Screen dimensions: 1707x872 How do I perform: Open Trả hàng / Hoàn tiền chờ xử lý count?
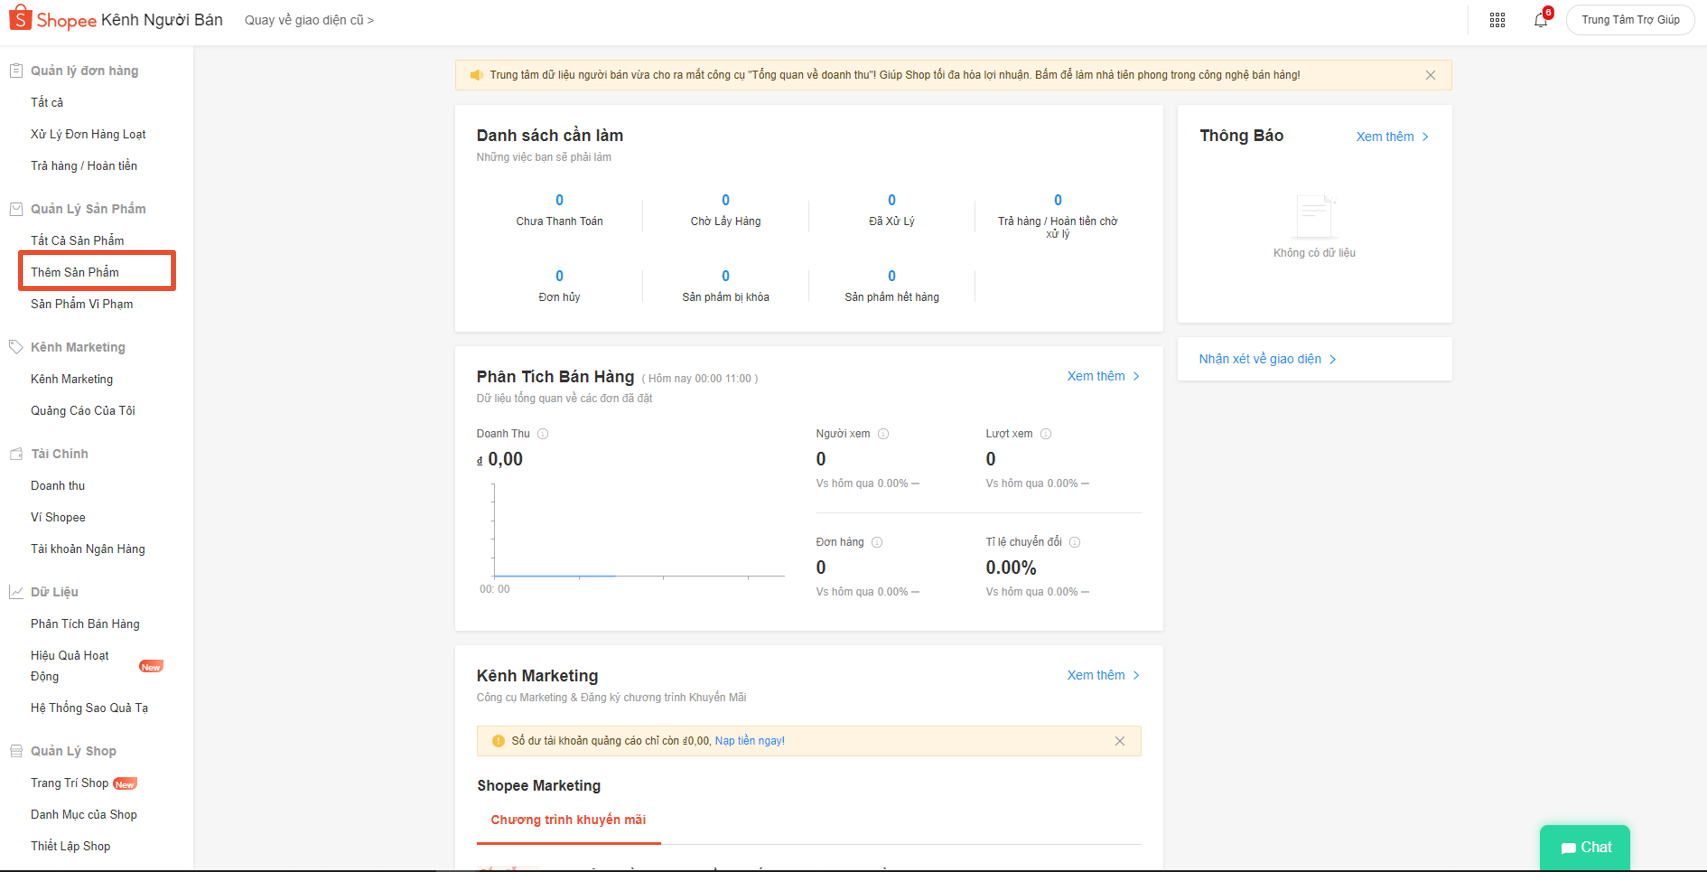[1058, 200]
